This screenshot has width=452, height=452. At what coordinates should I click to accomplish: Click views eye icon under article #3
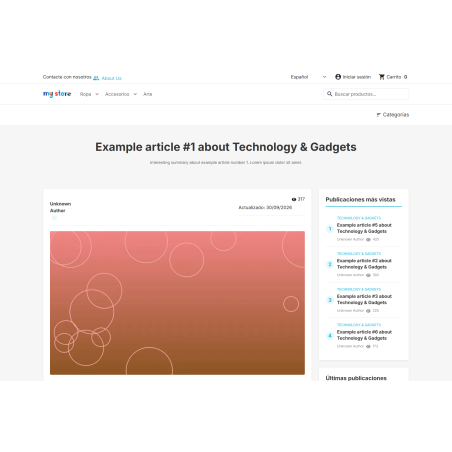[368, 311]
